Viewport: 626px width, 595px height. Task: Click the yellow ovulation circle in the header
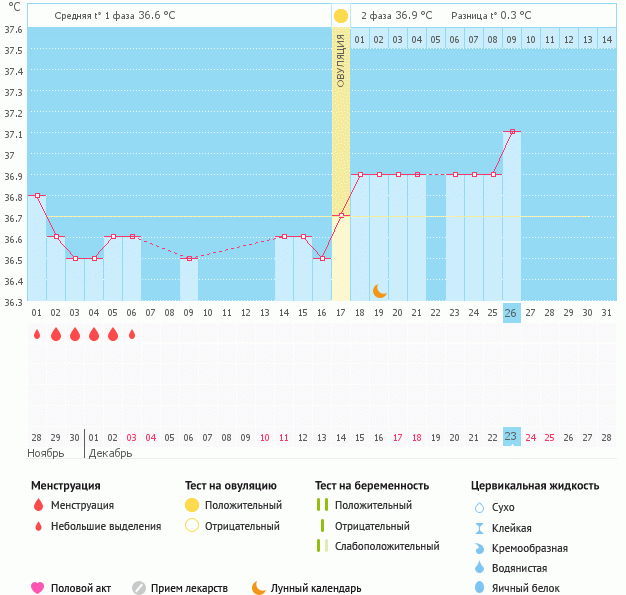341,16
